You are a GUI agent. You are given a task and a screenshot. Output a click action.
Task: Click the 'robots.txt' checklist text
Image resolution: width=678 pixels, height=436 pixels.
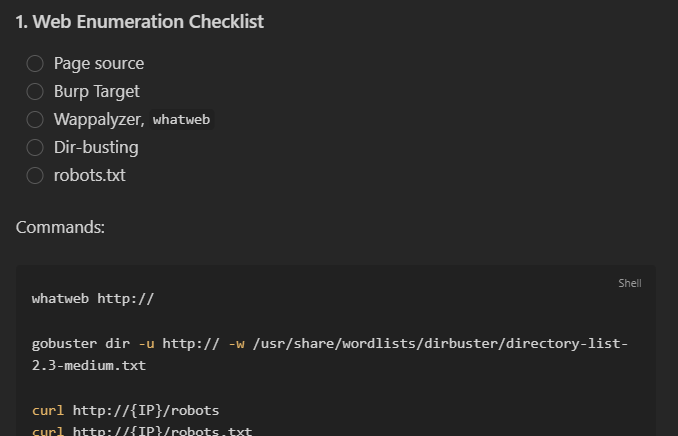[x=90, y=176]
